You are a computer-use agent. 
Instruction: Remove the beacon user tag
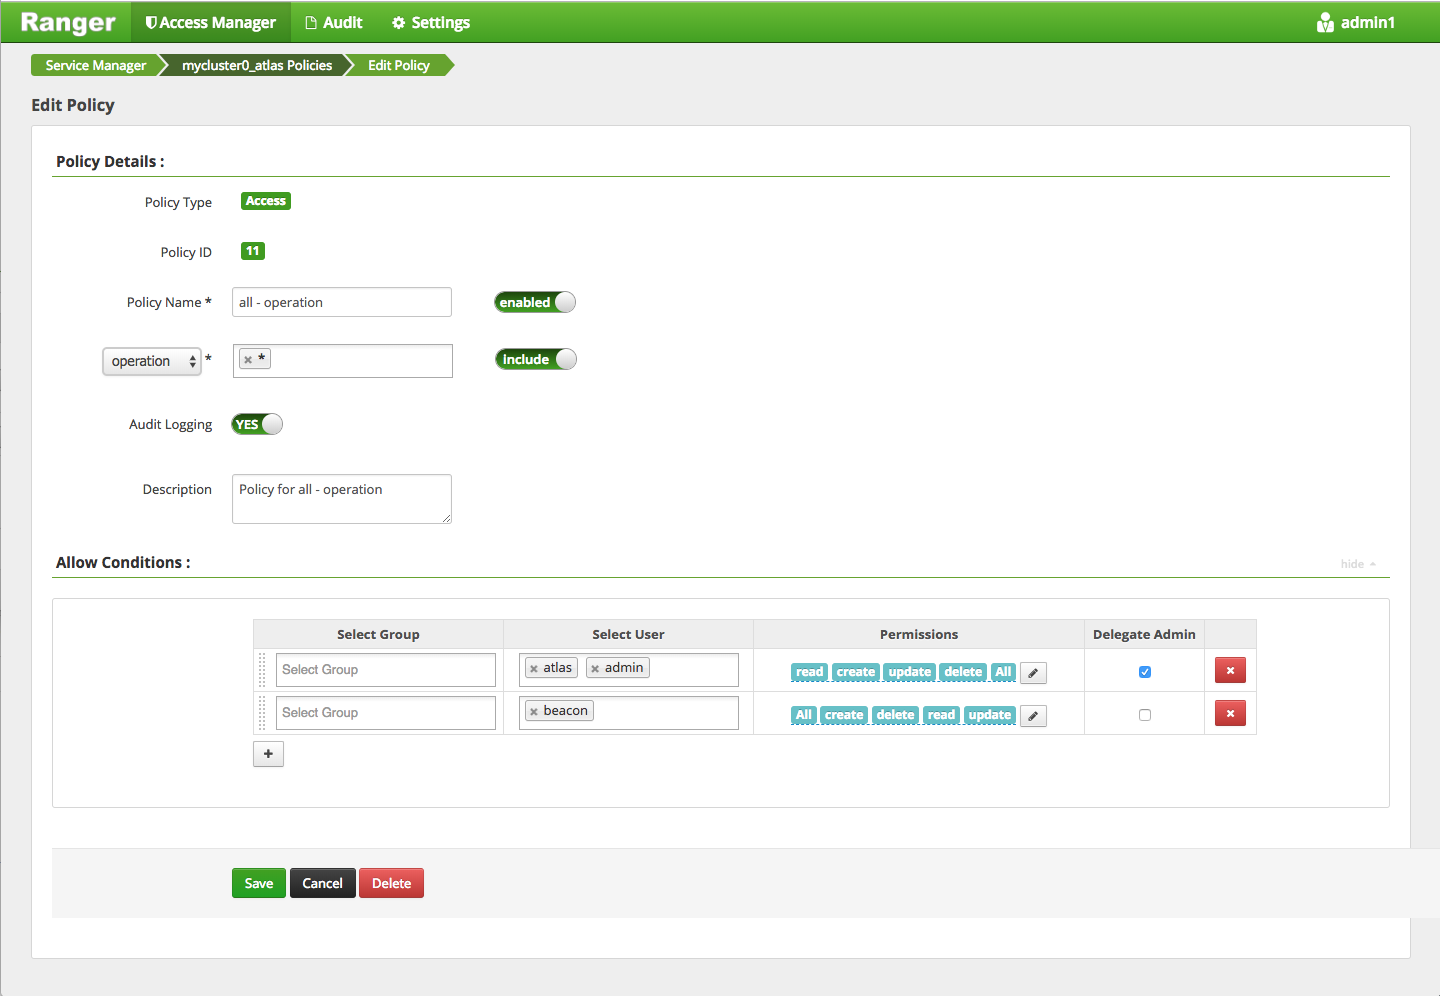coord(534,712)
